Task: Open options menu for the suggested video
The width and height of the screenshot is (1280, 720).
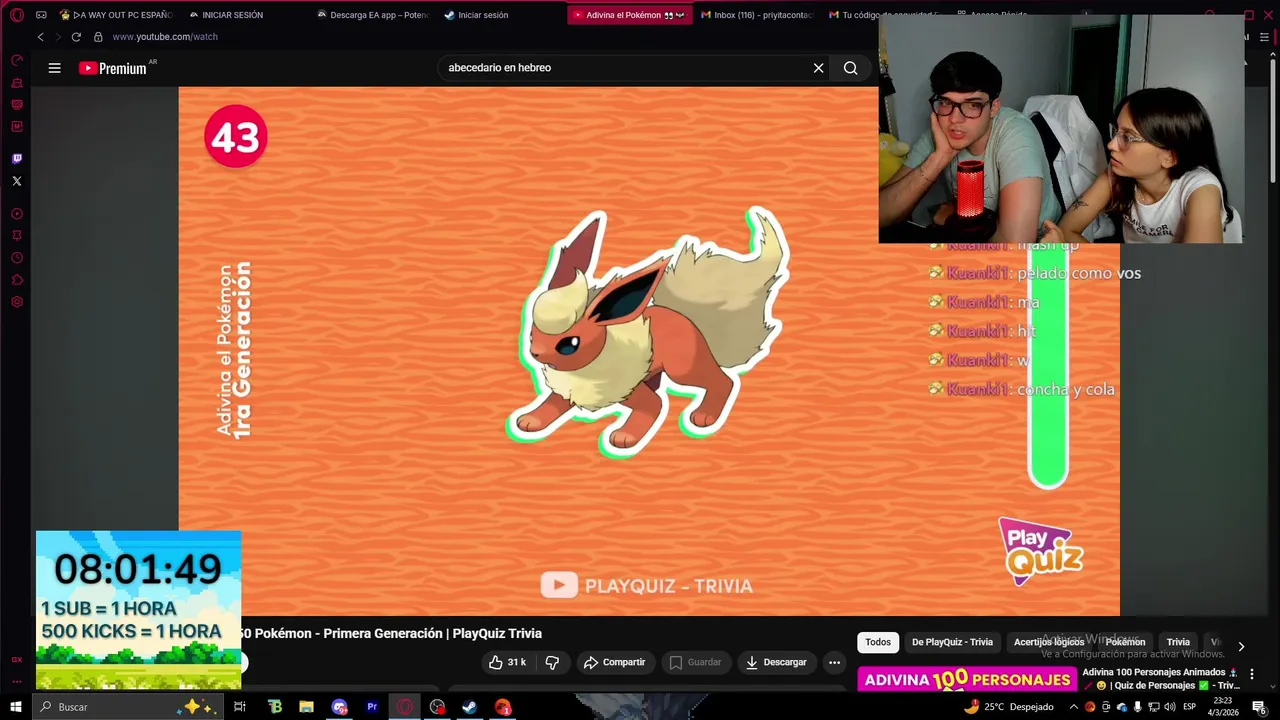Action: pos(1251,674)
